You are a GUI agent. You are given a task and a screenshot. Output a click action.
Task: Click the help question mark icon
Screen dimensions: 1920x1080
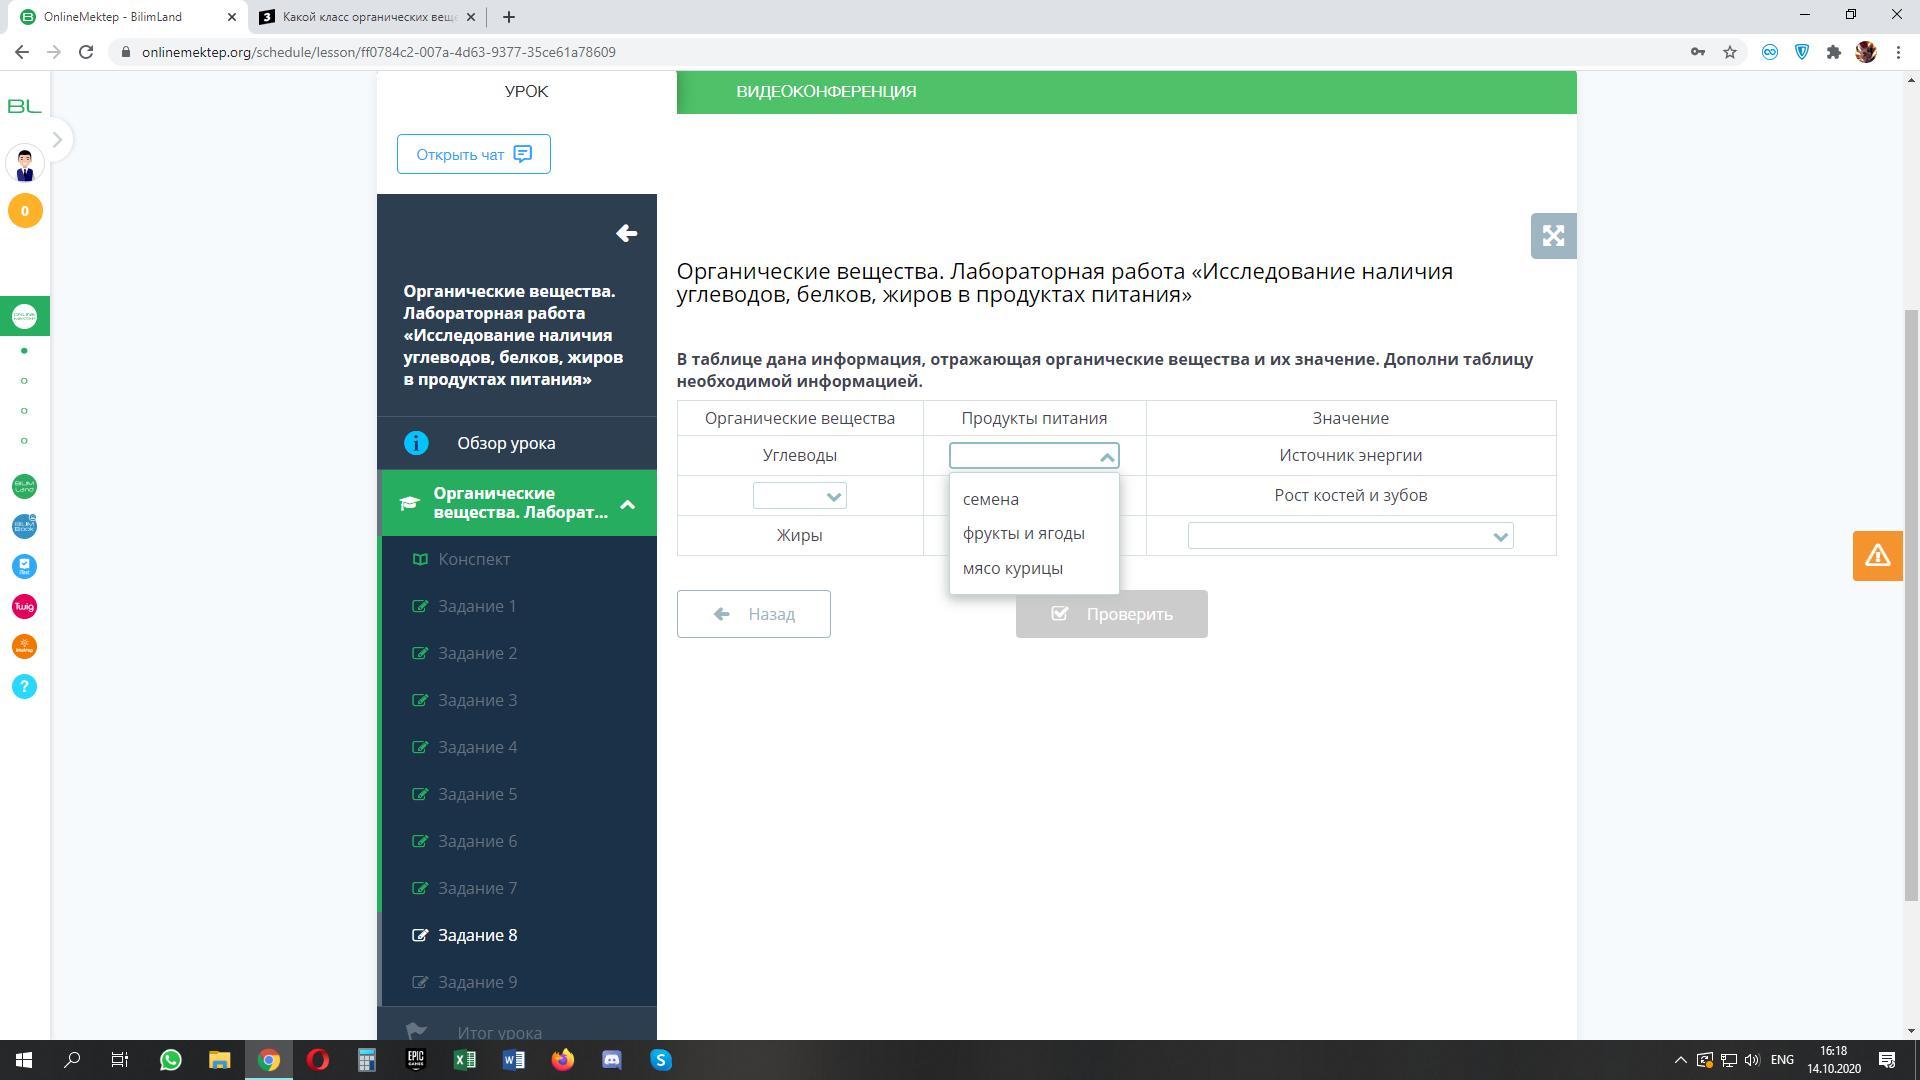(x=24, y=687)
